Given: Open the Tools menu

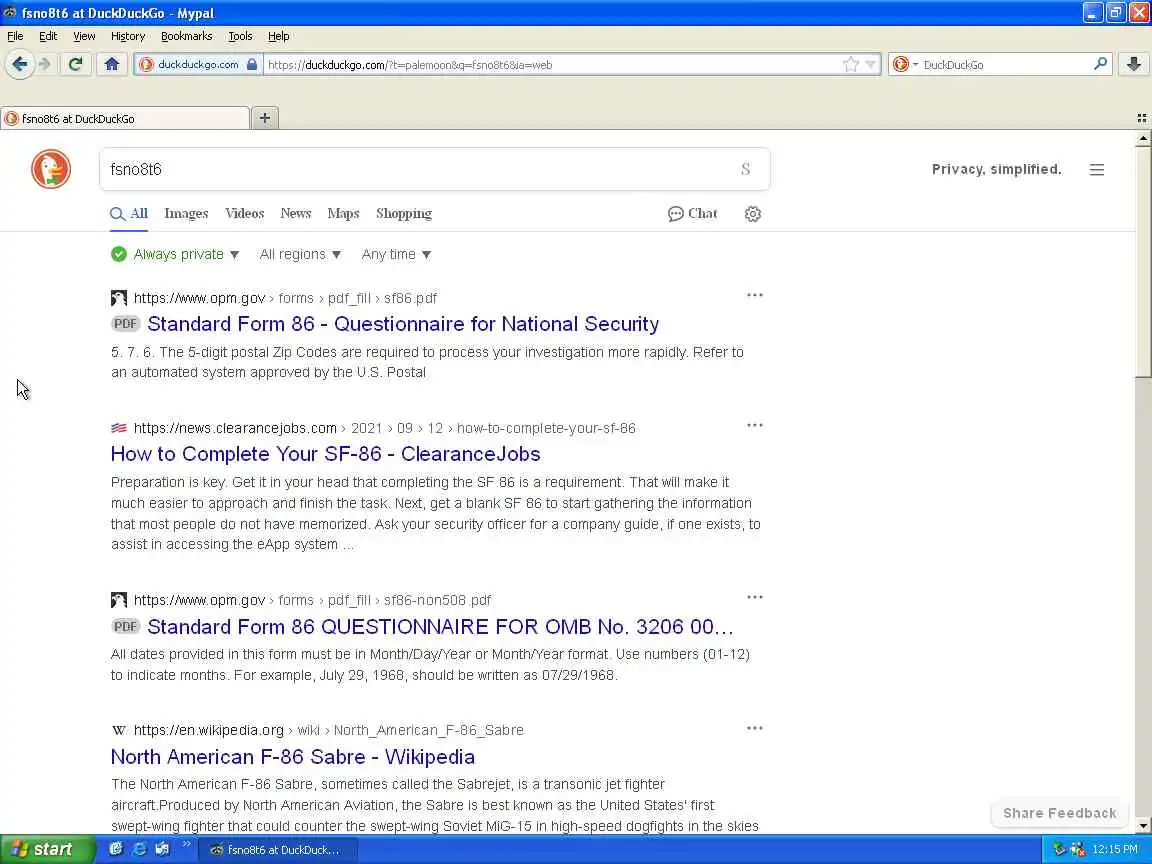Looking at the screenshot, I should click(x=240, y=36).
